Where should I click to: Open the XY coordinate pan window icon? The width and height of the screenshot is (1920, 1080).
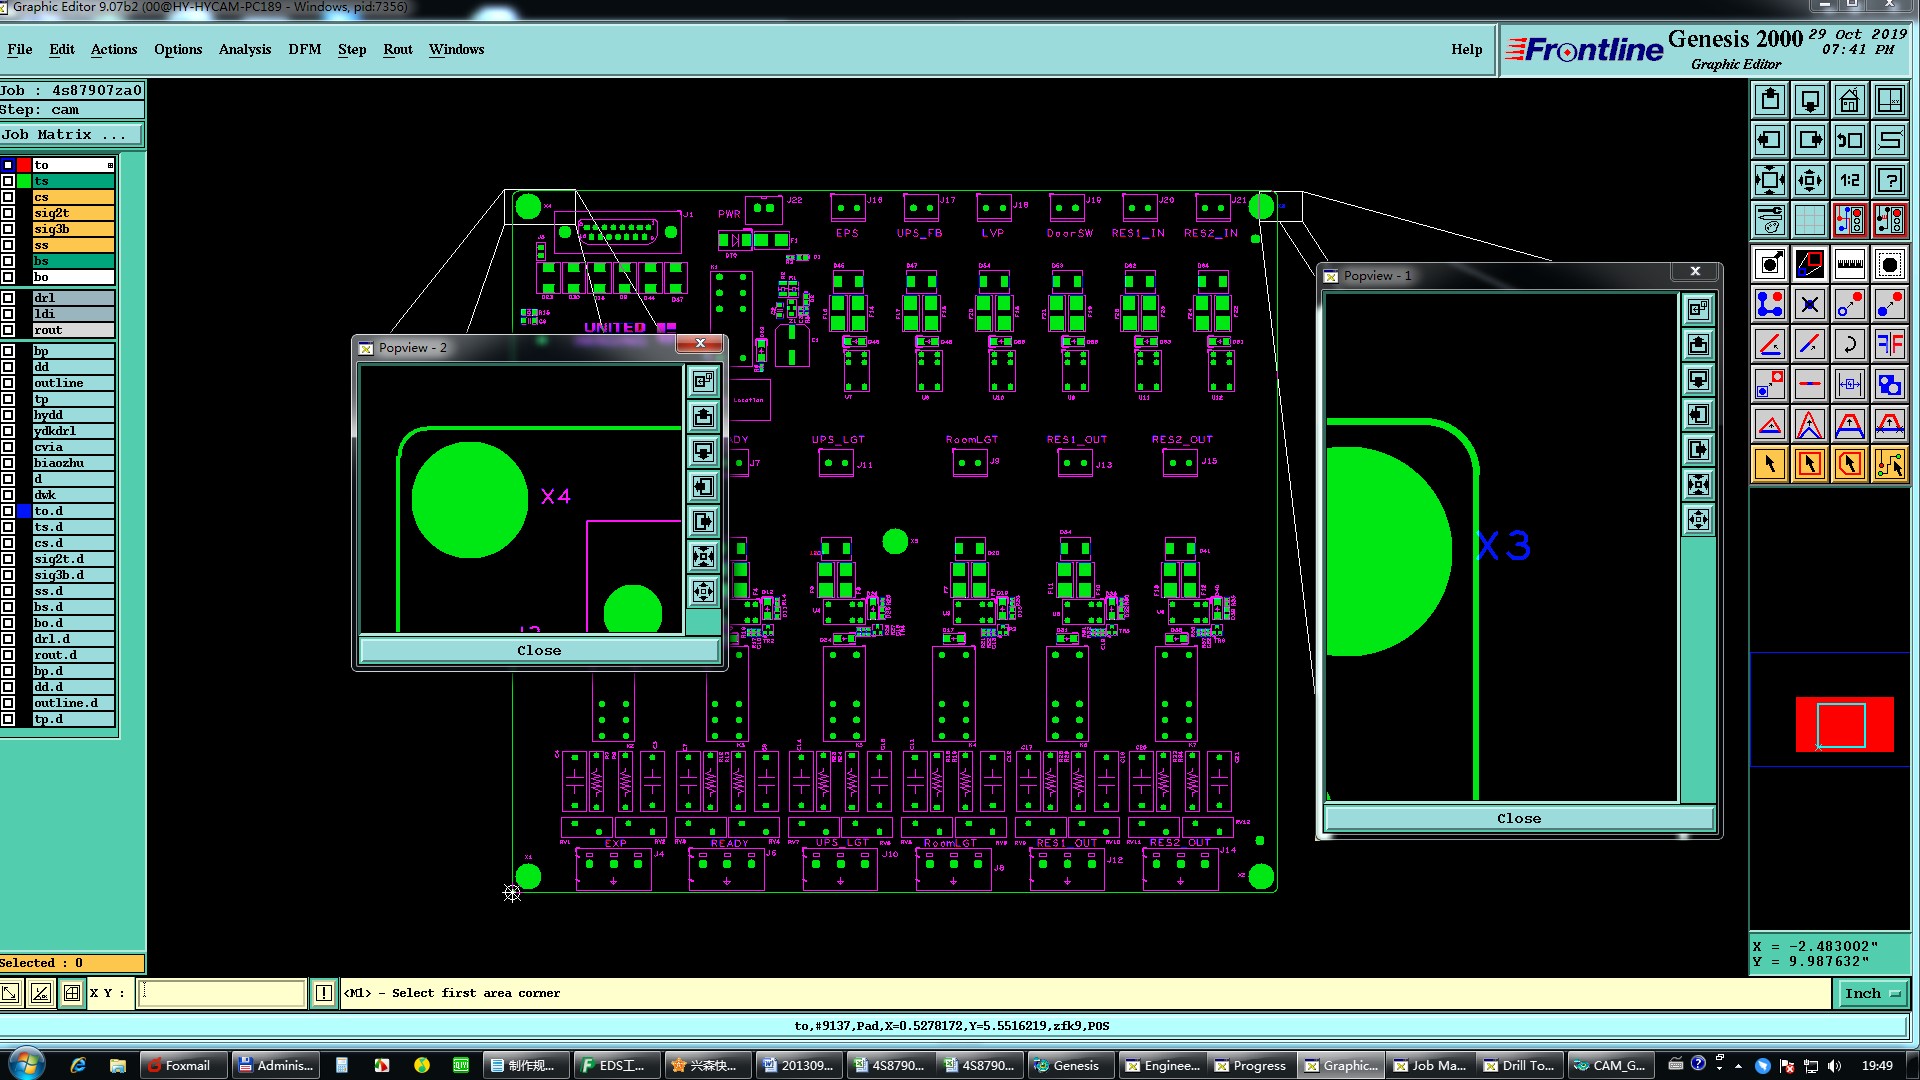(1889, 100)
